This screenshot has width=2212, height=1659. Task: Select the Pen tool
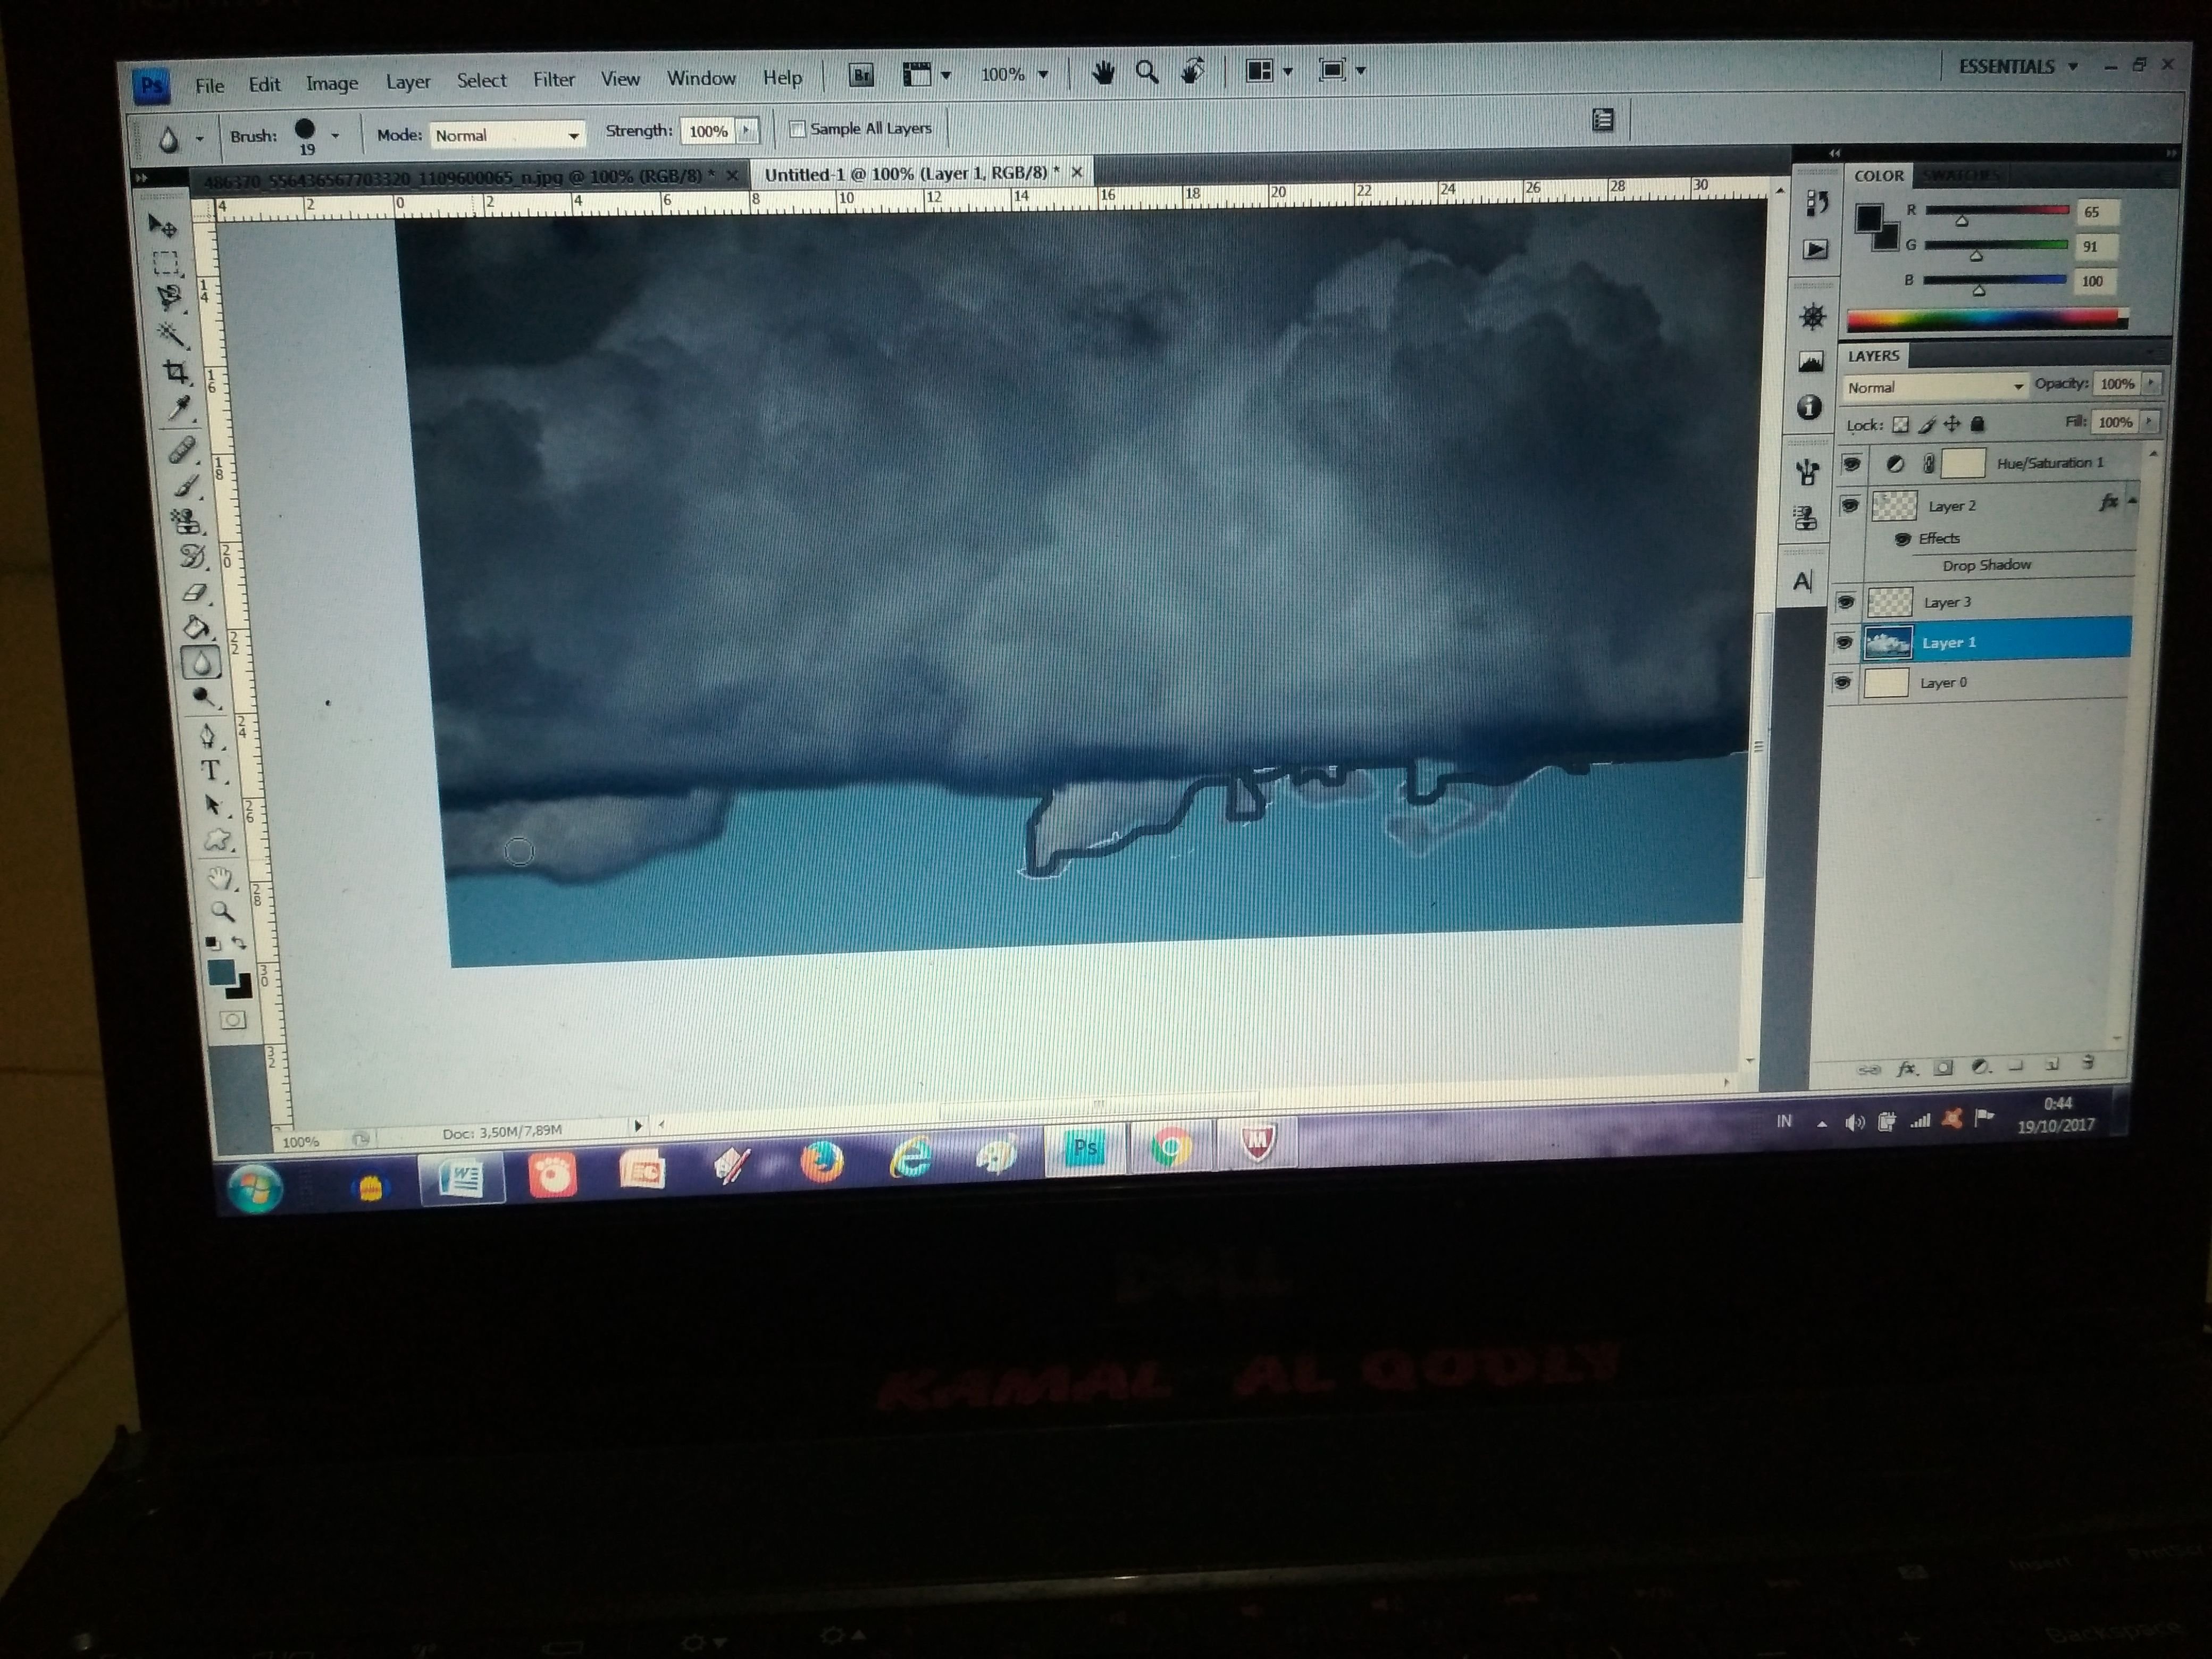point(207,736)
